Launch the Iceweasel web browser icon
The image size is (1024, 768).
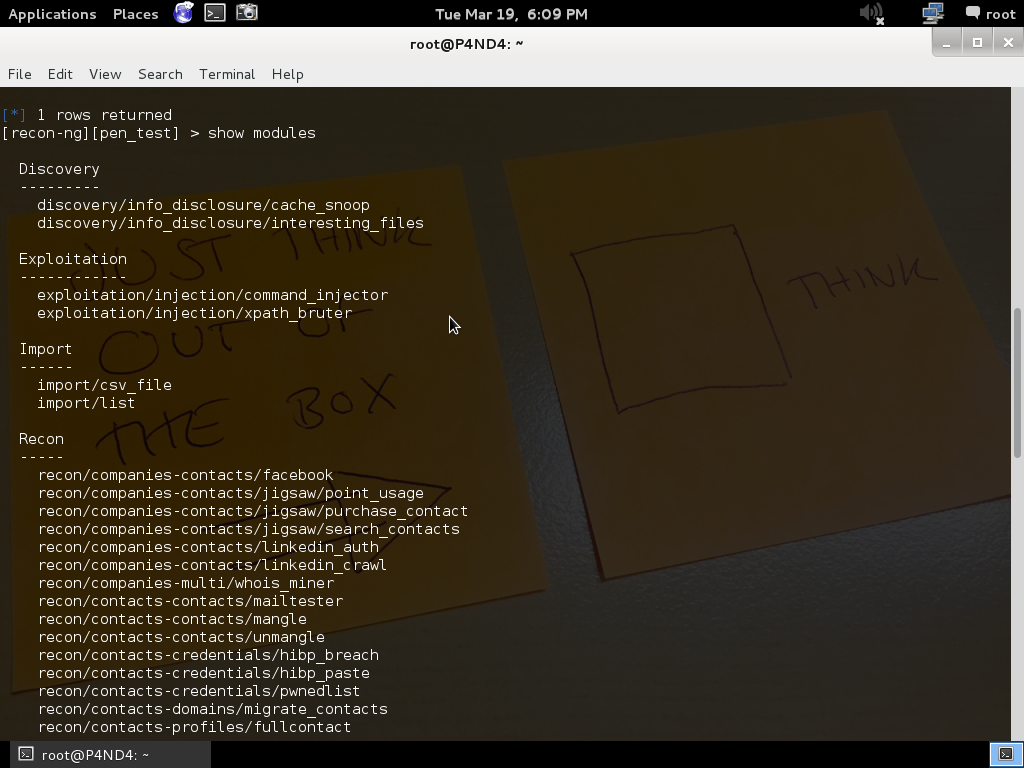(x=184, y=13)
